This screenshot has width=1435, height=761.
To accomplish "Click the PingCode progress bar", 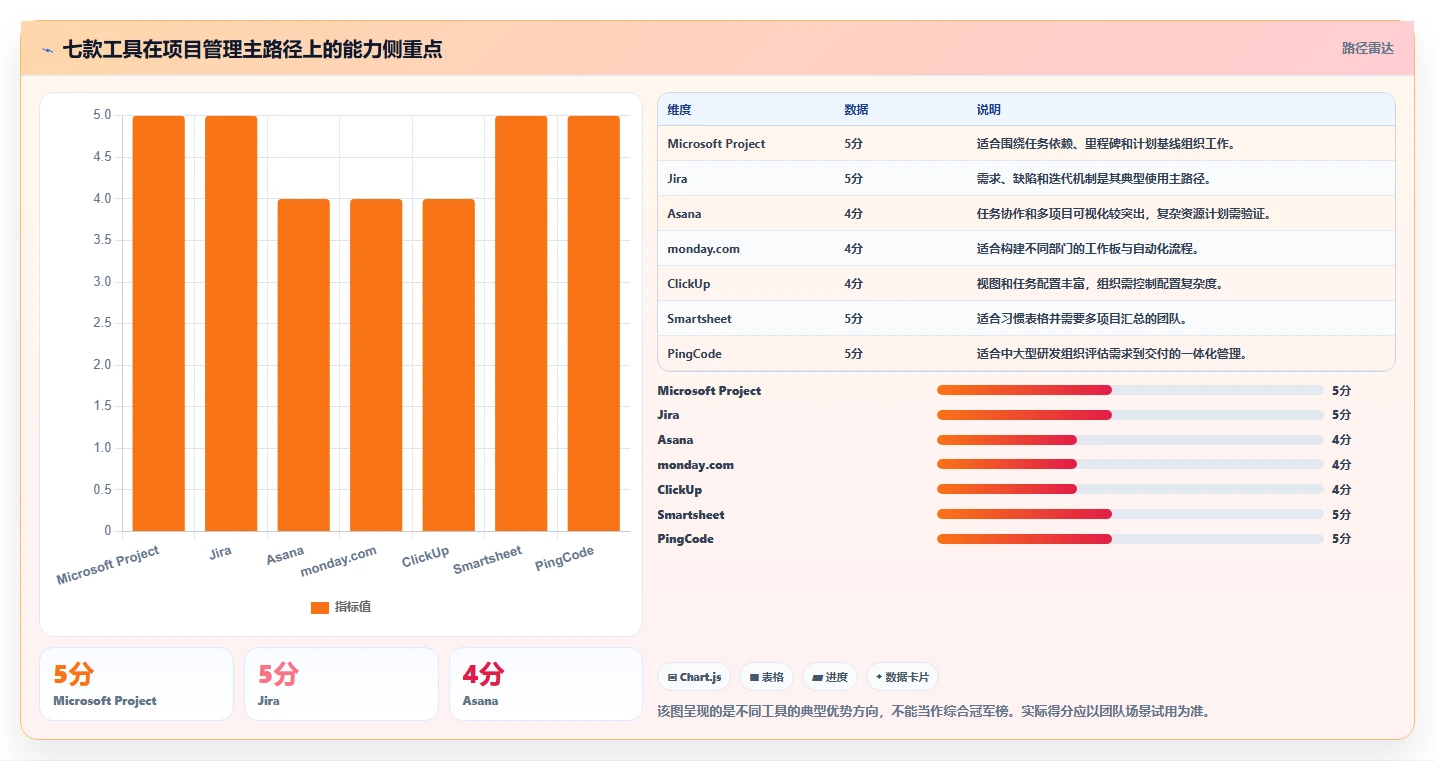I will tap(1130, 539).
